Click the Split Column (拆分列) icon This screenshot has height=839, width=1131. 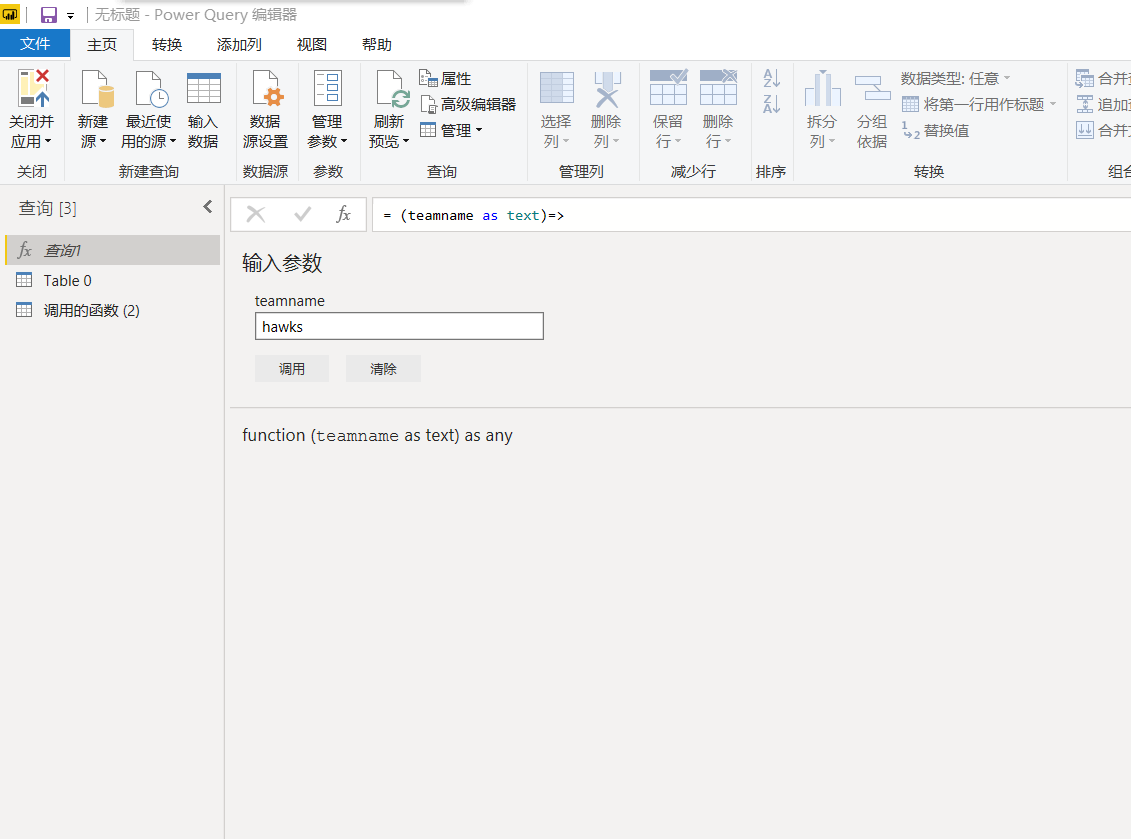822,89
